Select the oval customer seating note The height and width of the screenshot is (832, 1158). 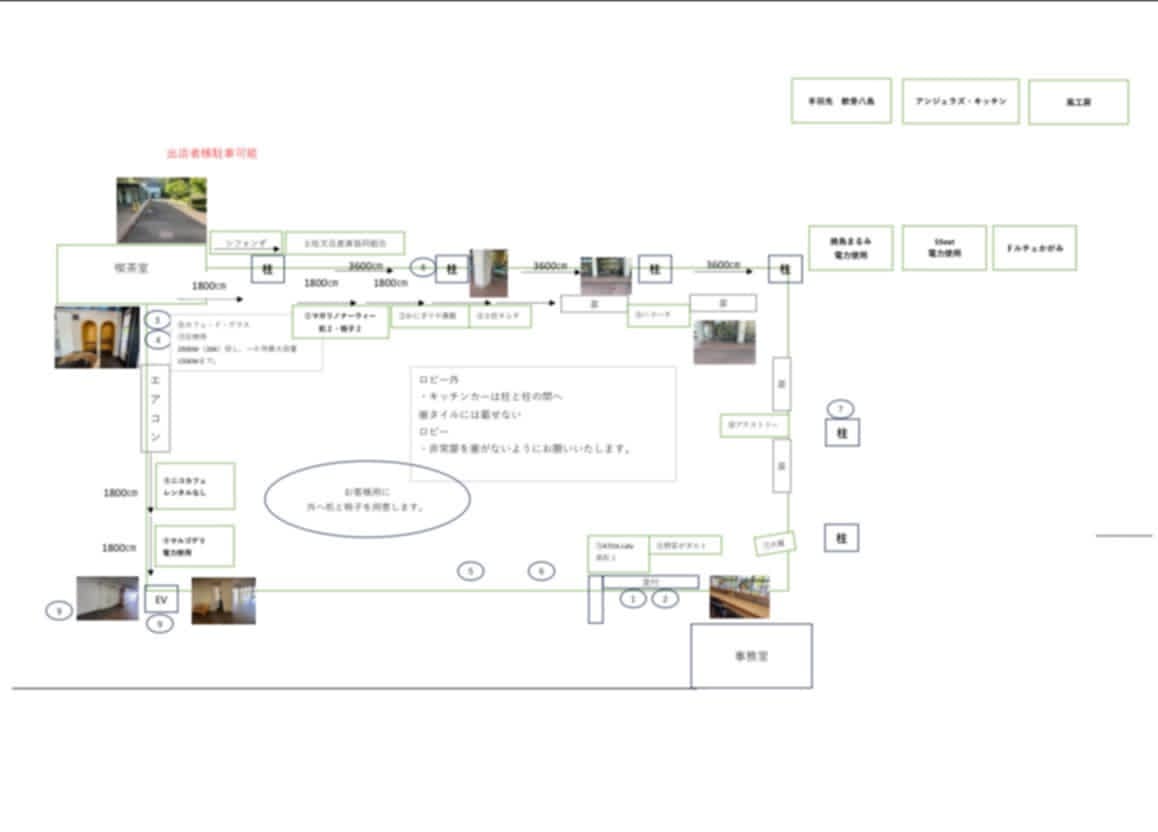coord(367,499)
